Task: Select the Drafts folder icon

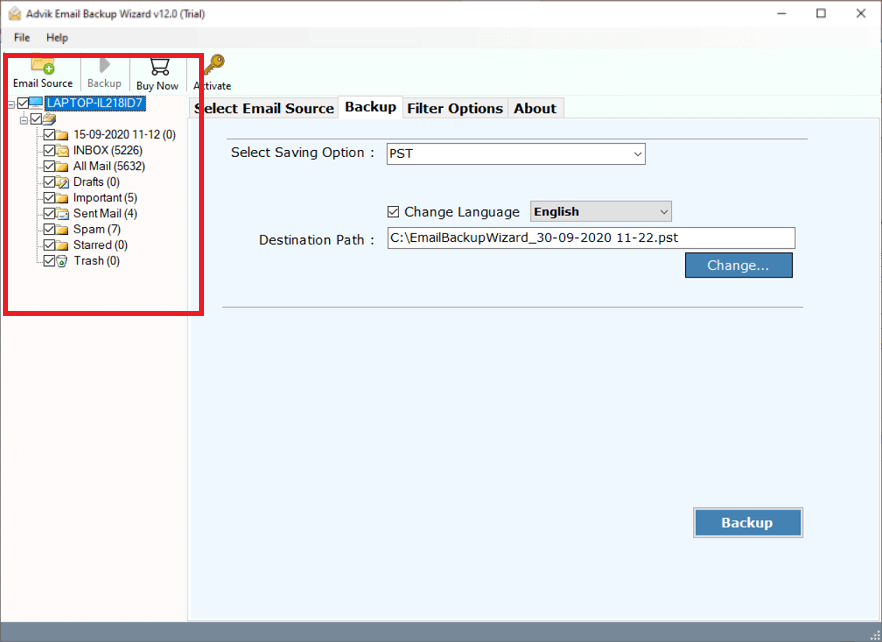Action: (x=61, y=181)
